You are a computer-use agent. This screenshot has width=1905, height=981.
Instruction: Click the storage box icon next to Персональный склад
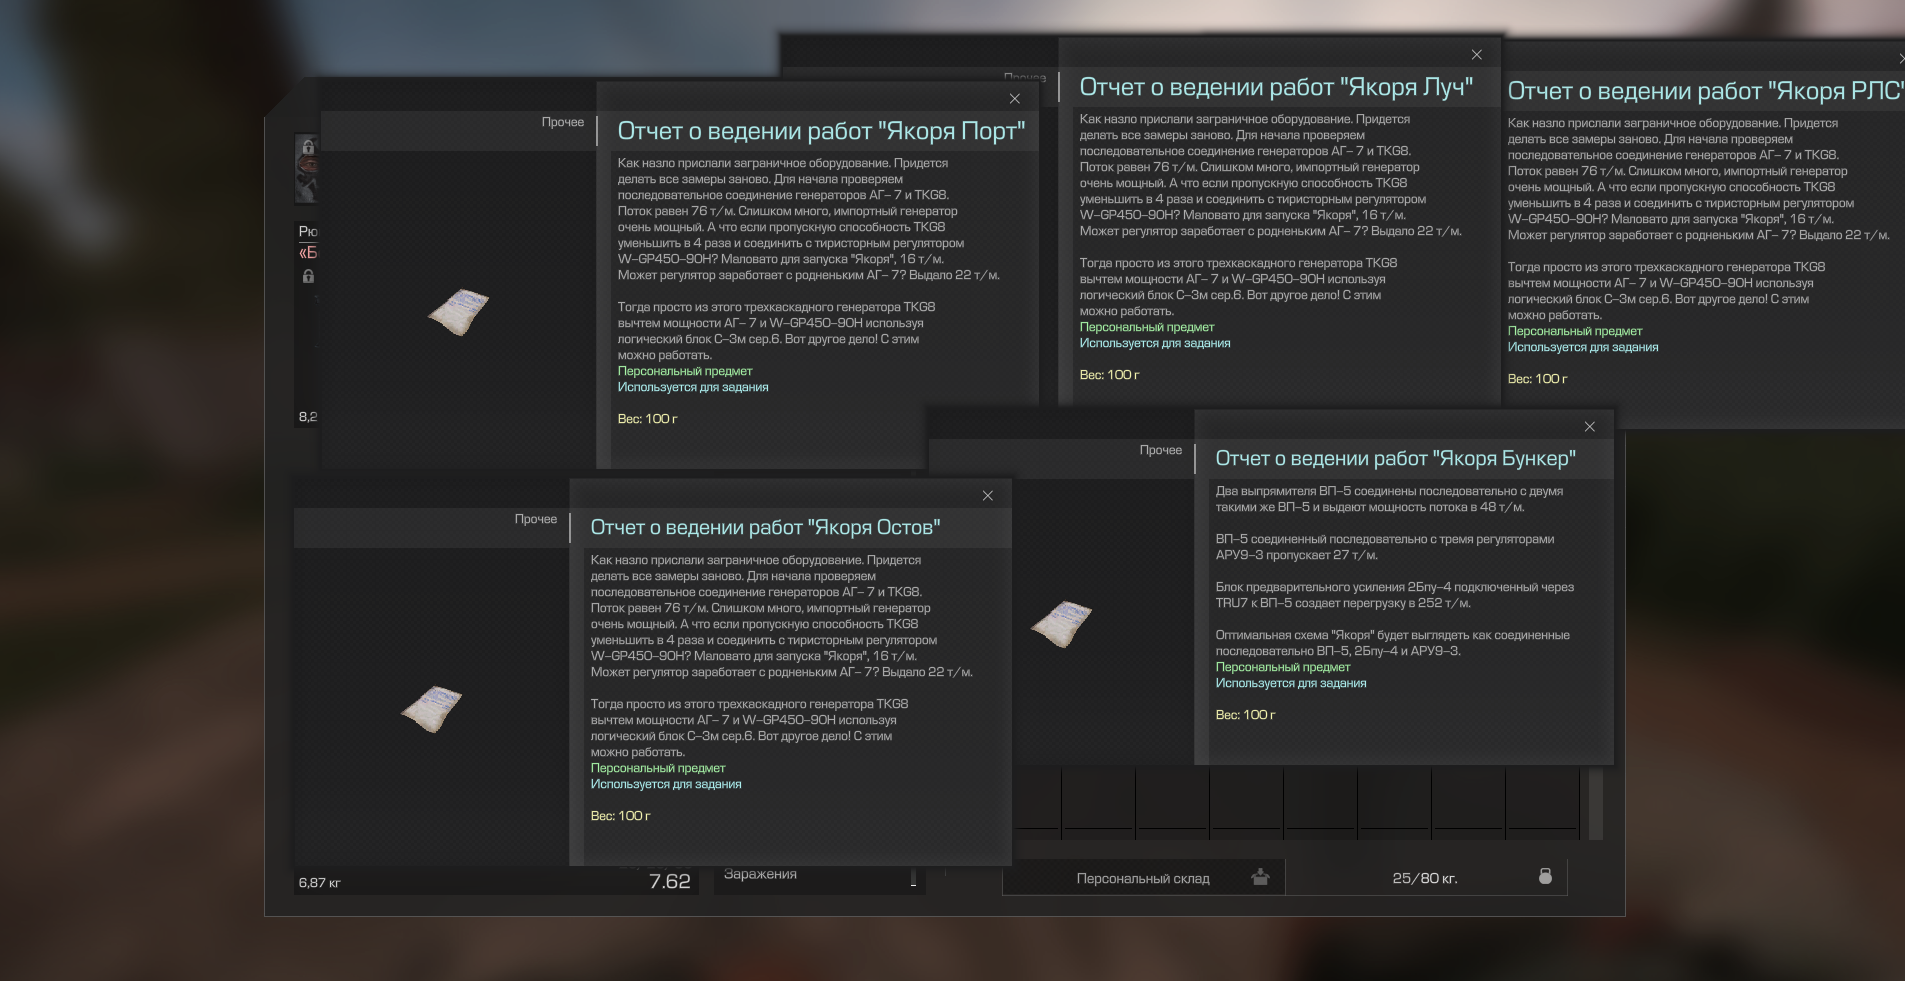[1260, 877]
